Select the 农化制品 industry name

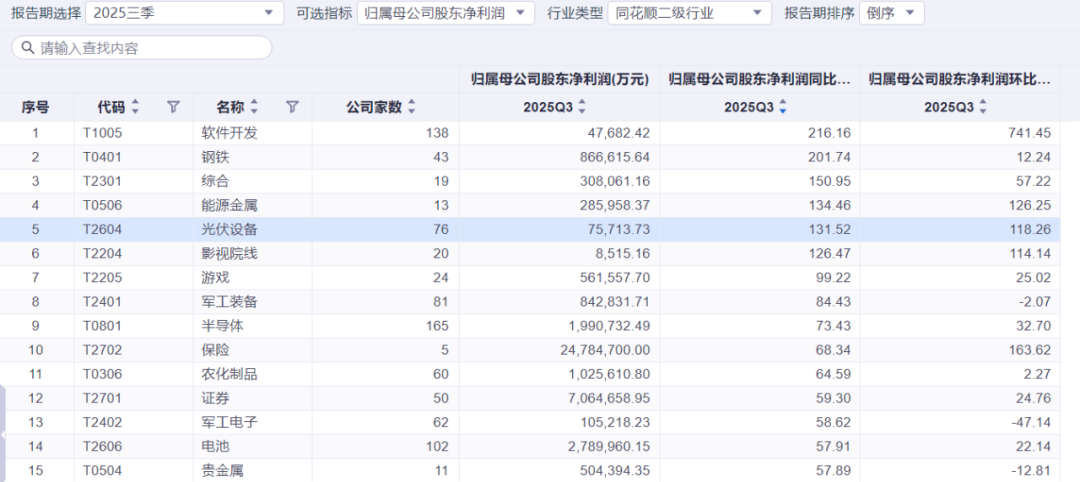coord(229,375)
